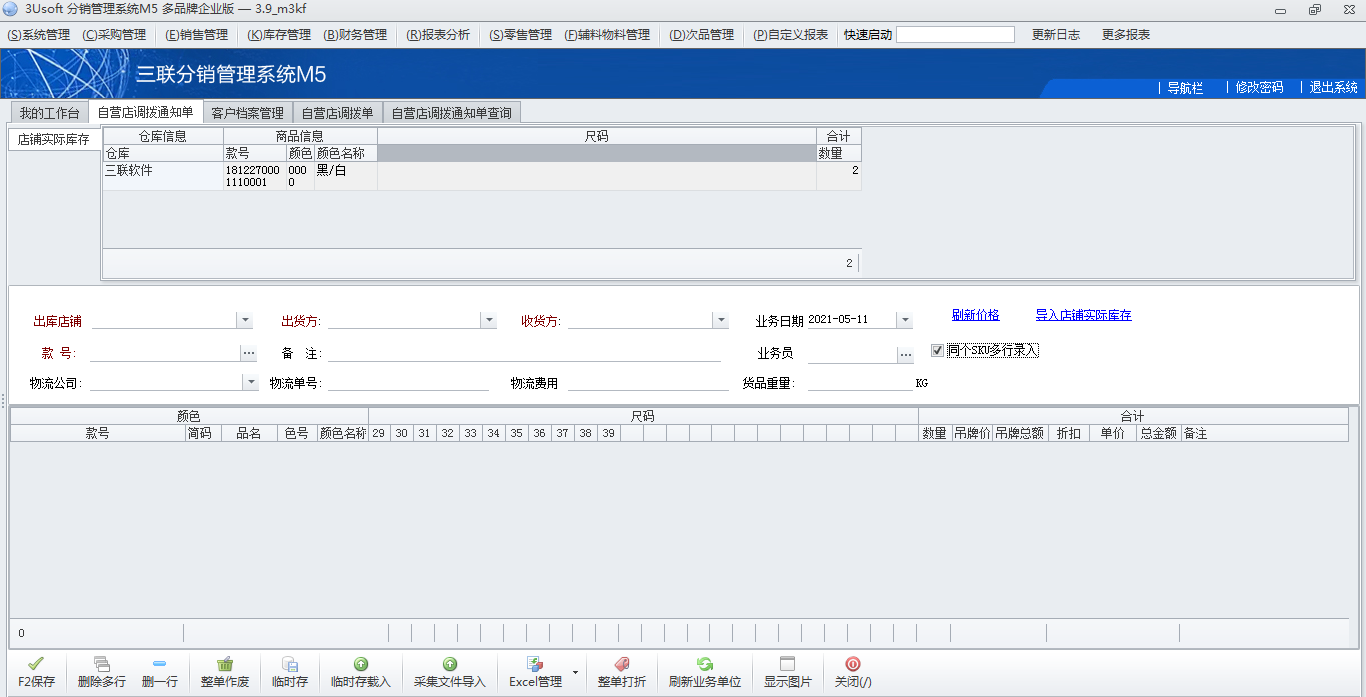Viewport: 1366px width, 697px height.
Task: Toggle the 同个SKU多行录入 checkbox
Action: click(x=937, y=350)
